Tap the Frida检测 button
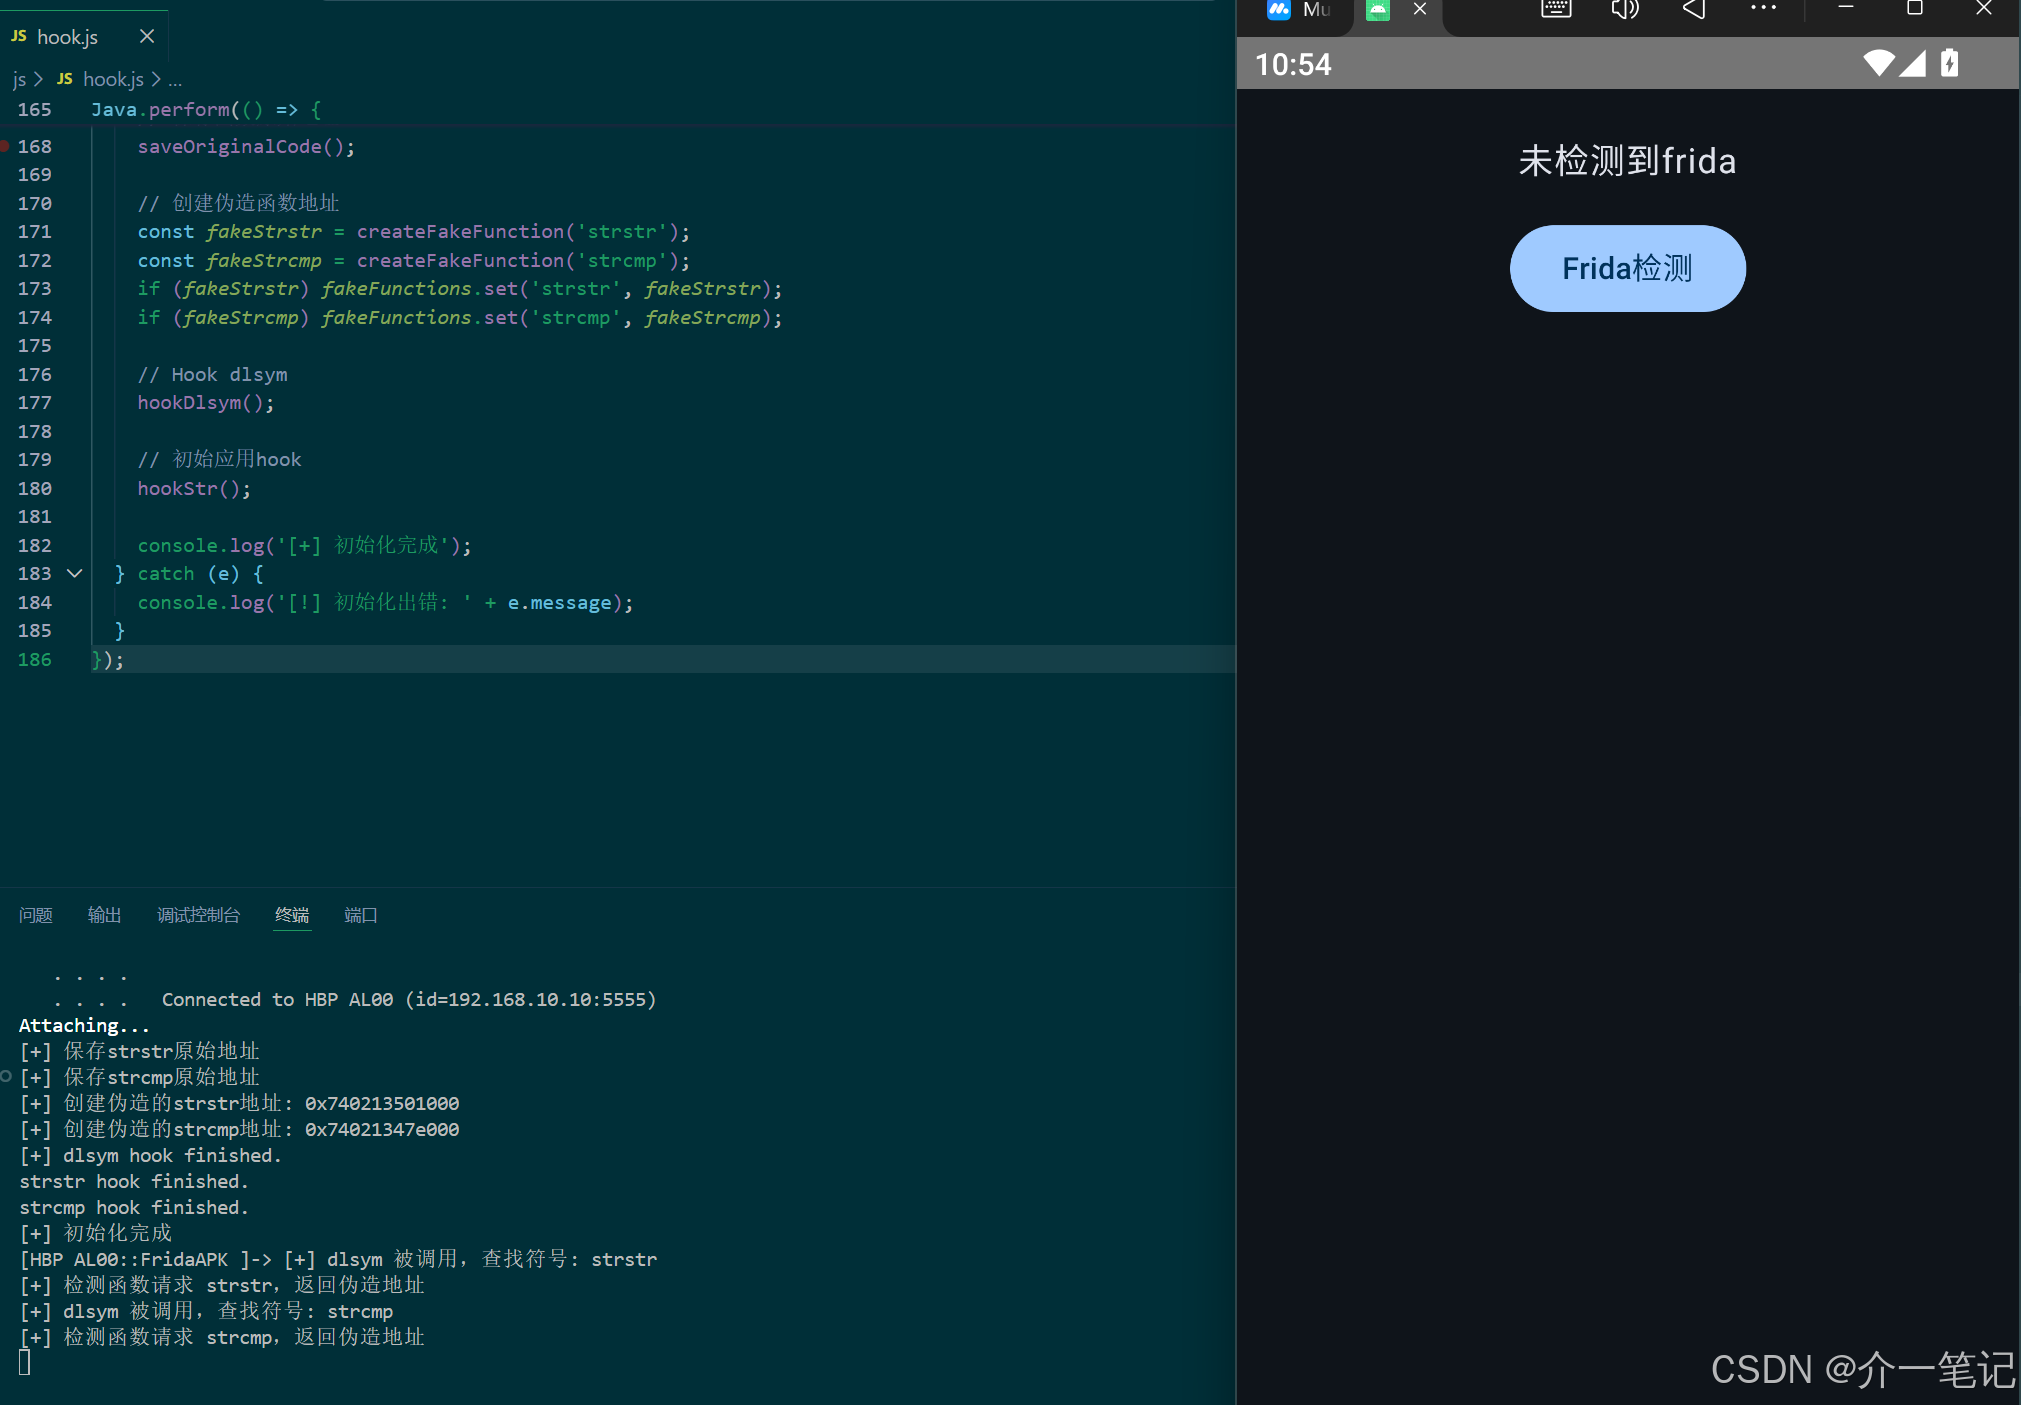 1627,268
